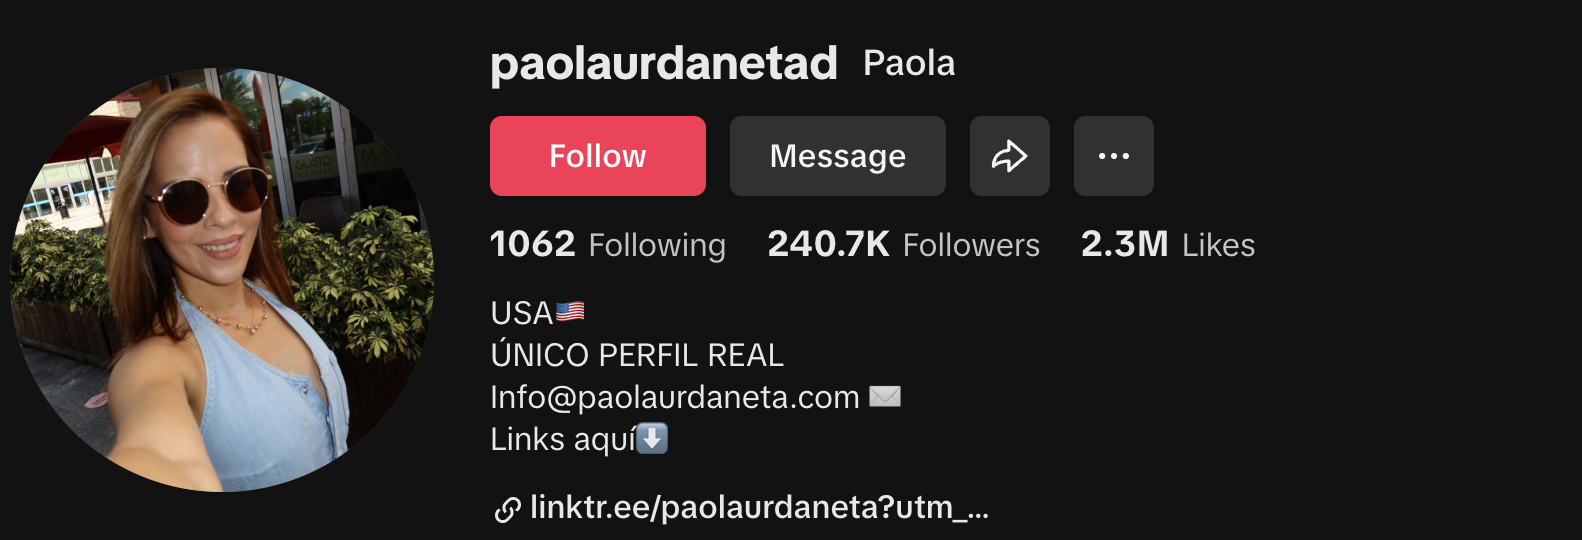Click the Likes label
The image size is (1582, 540).
point(1218,245)
